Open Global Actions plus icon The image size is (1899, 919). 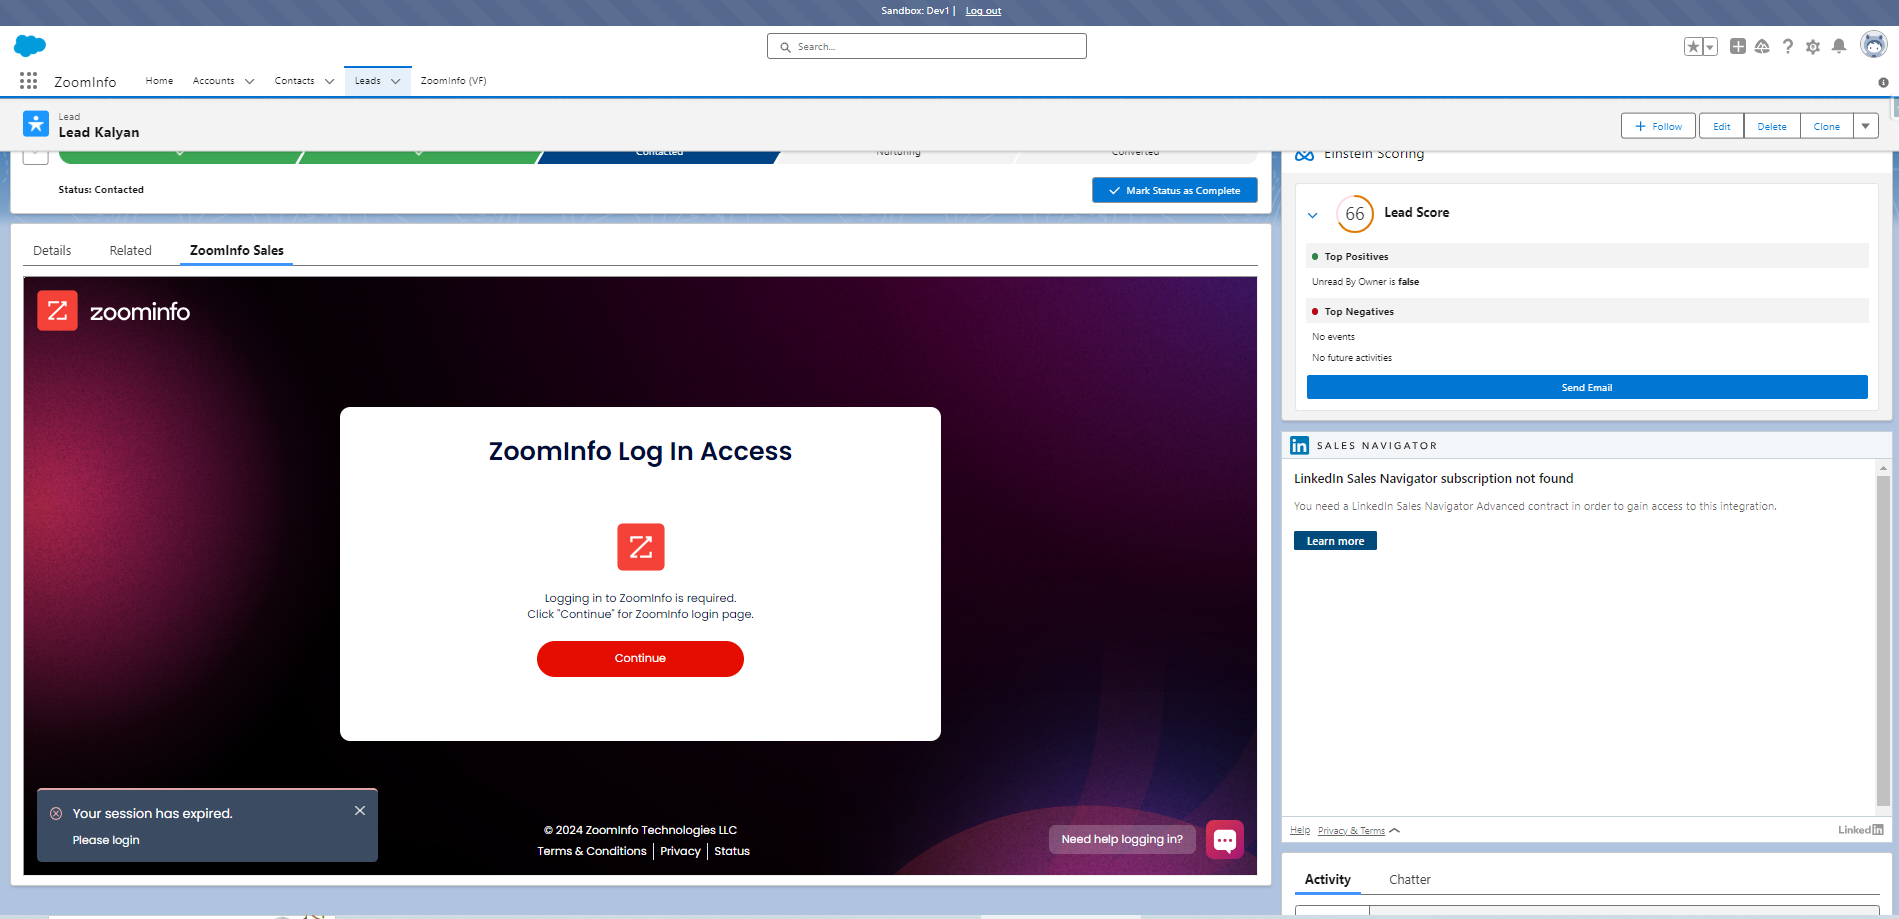[1738, 46]
